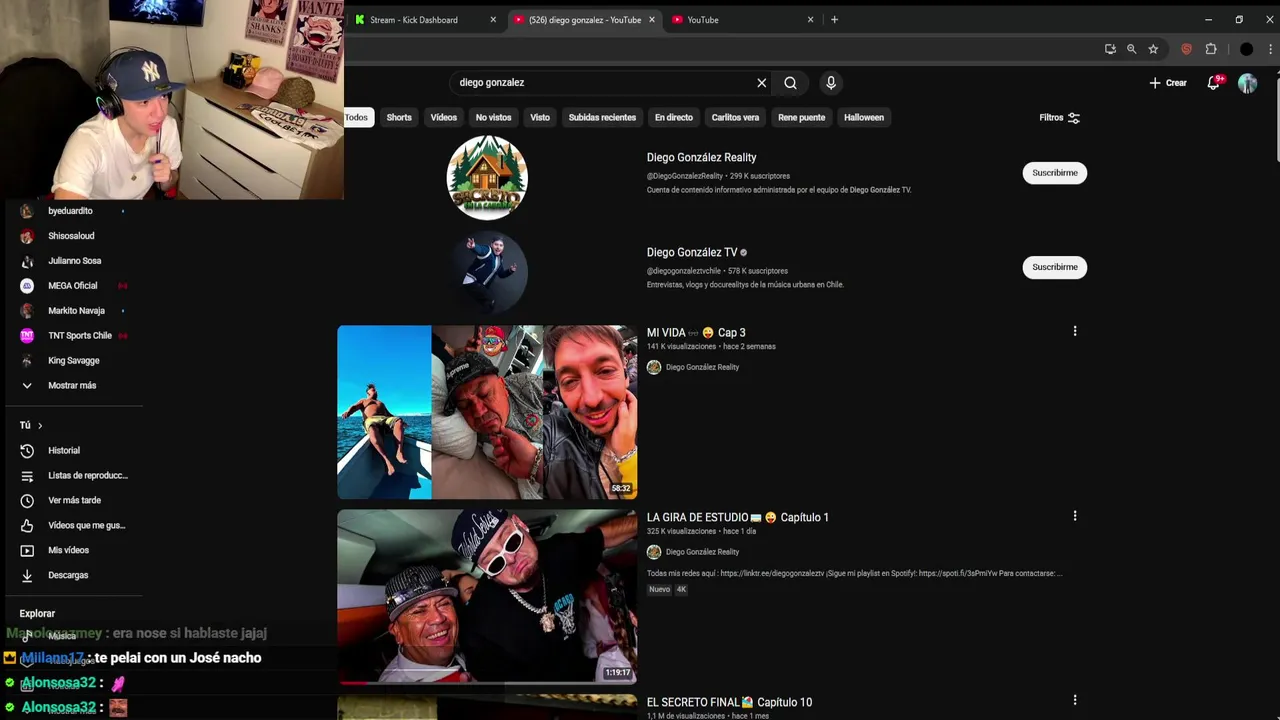This screenshot has height=720, width=1280.
Task: Click the browser zoom magnifier icon
Action: (1131, 49)
